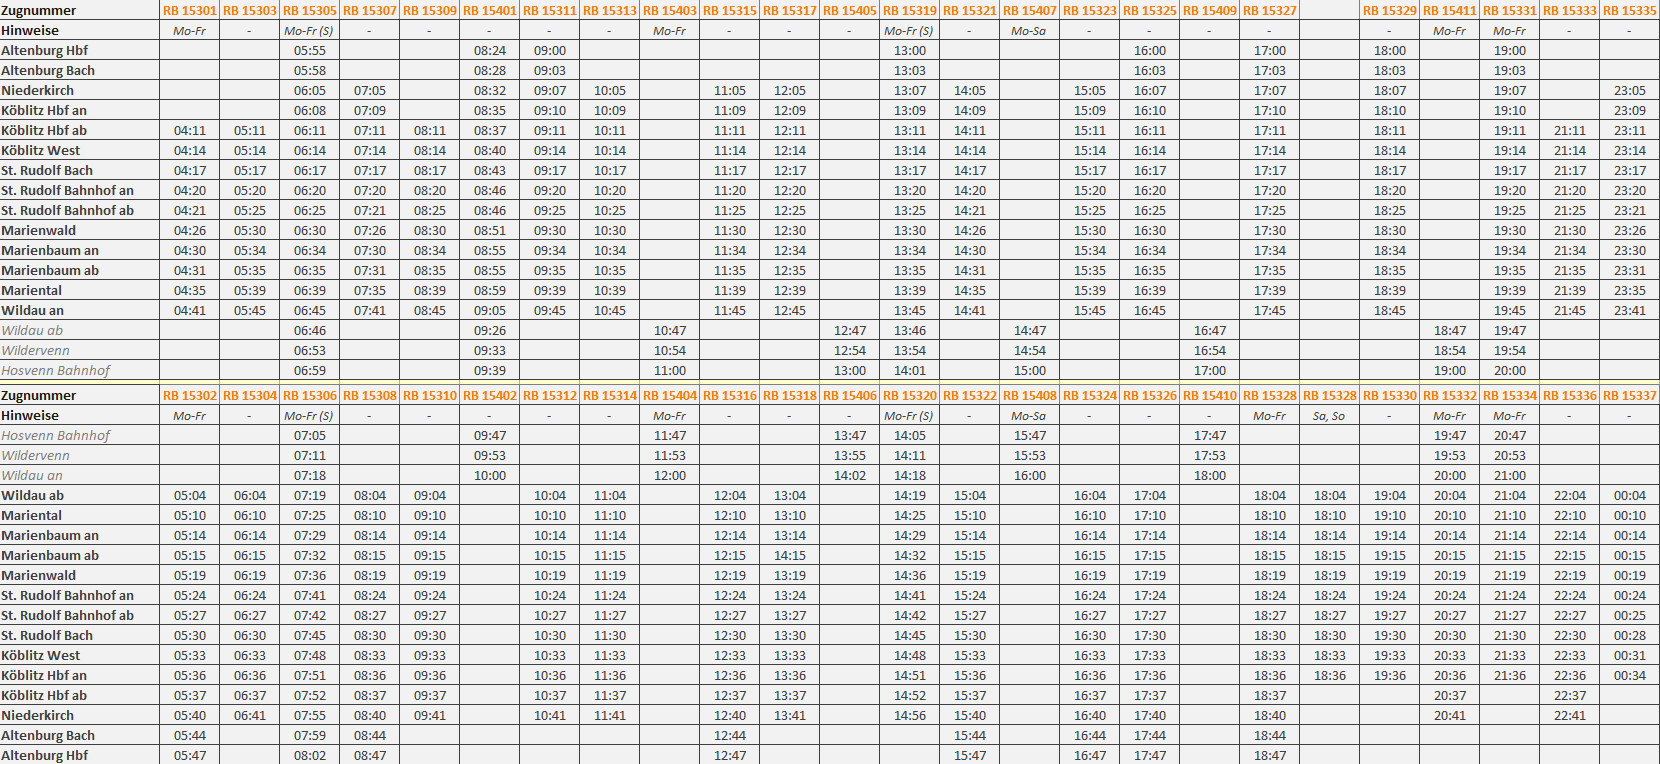This screenshot has width=1660, height=764.
Task: Click the 16:00 Altenburg Hbf time for RB 15325
Action: [1150, 50]
